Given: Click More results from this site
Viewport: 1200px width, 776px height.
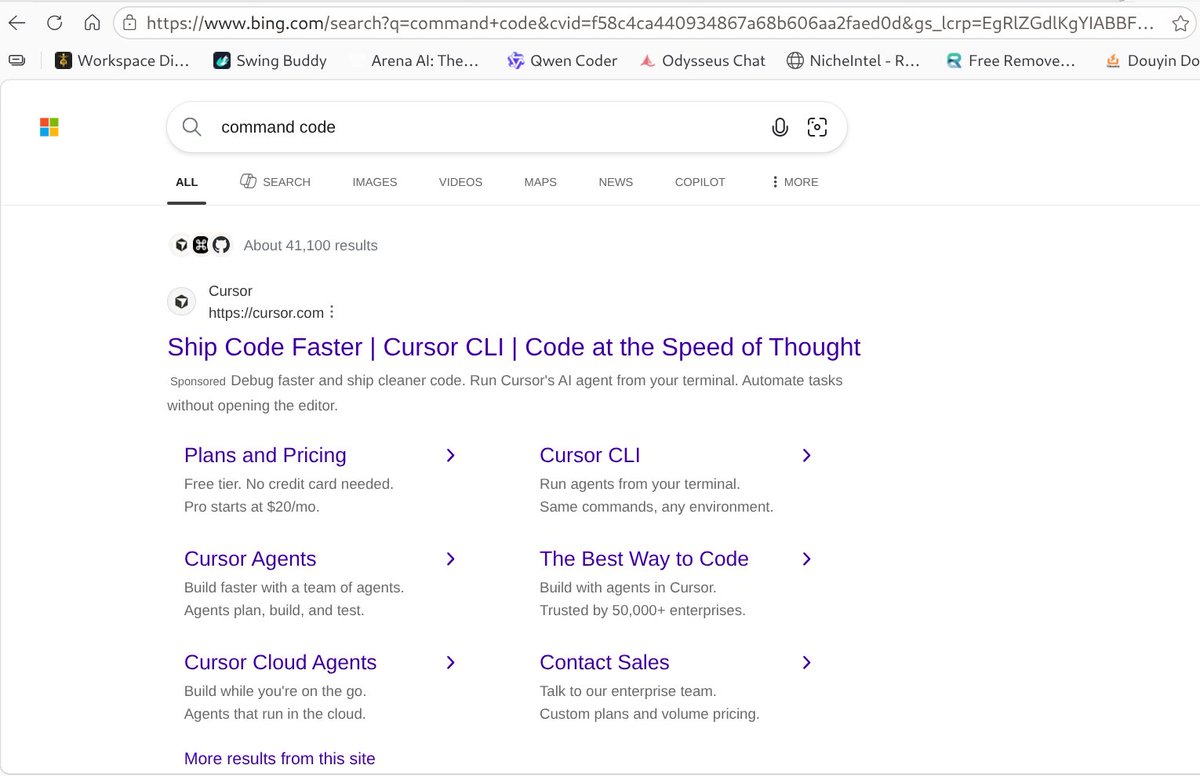Looking at the screenshot, I should click(280, 758).
